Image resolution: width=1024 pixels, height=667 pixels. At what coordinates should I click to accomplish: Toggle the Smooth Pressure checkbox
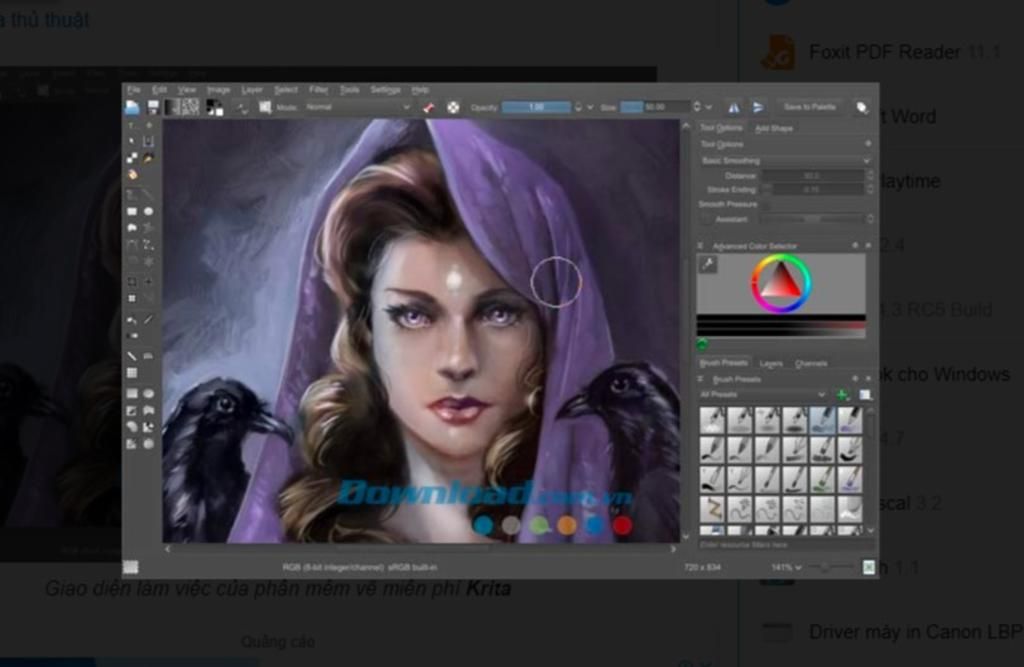767,204
